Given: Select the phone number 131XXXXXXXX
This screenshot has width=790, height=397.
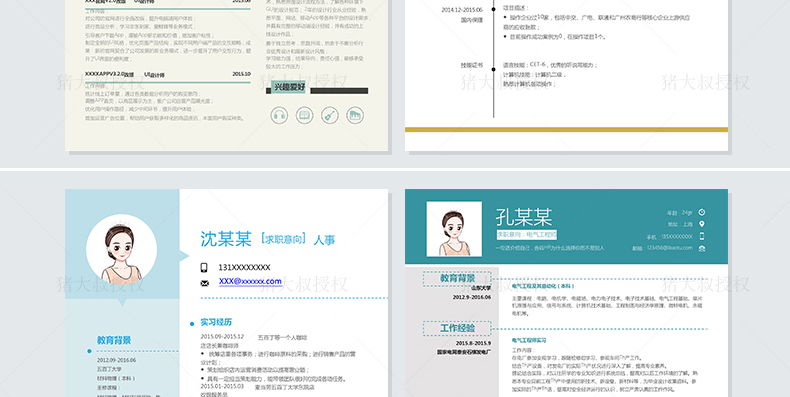Looking at the screenshot, I should click(244, 267).
